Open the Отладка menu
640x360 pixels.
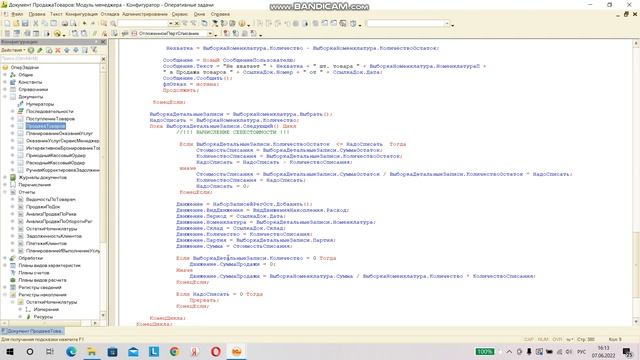pyautogui.click(x=110, y=14)
